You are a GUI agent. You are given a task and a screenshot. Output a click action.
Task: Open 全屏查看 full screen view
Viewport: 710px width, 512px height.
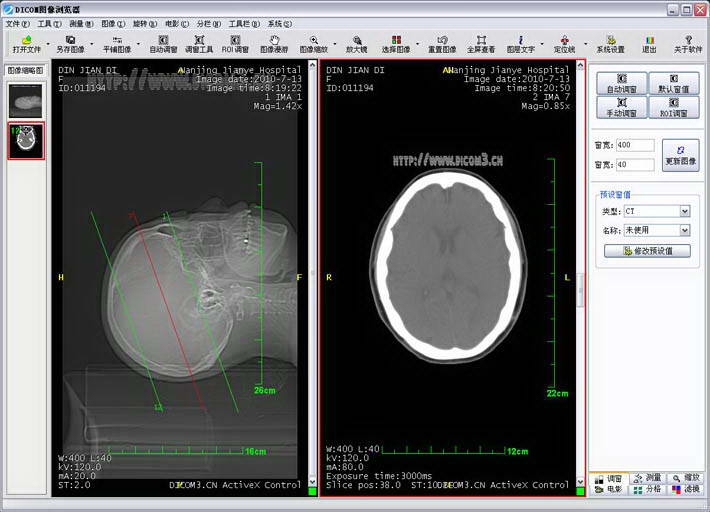[x=481, y=44]
